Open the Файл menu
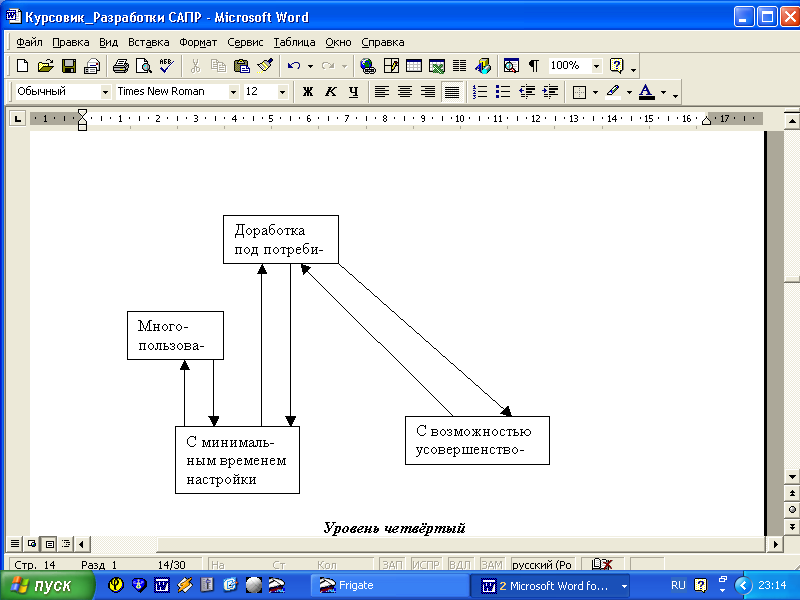The height and width of the screenshot is (600, 800). point(29,42)
